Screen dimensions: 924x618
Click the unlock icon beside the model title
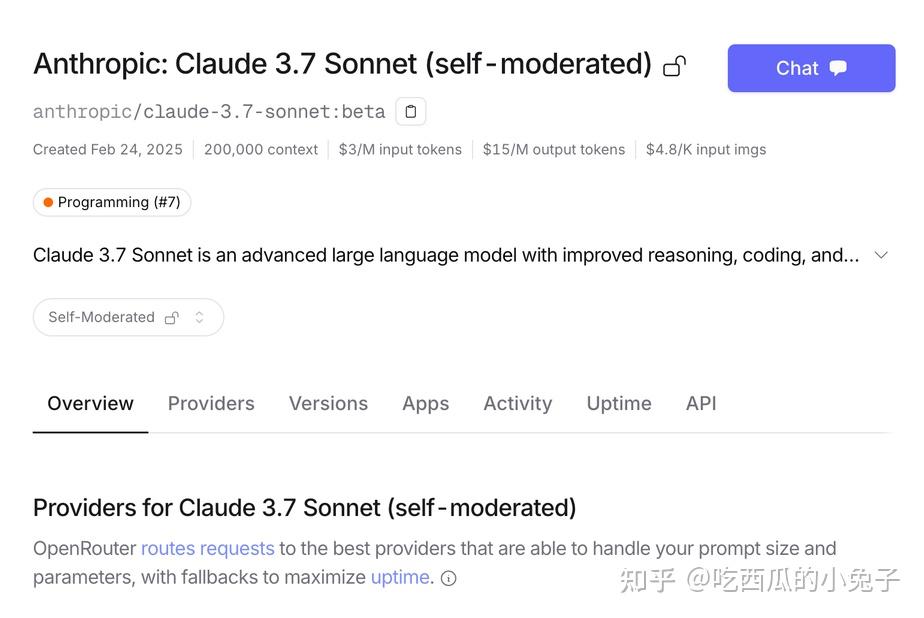point(675,66)
